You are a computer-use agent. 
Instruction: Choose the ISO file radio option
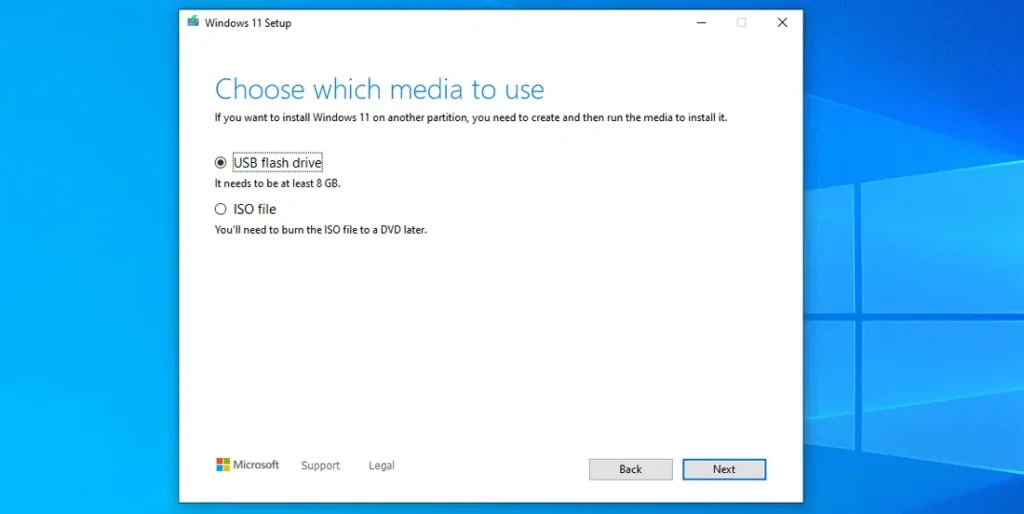(x=221, y=209)
